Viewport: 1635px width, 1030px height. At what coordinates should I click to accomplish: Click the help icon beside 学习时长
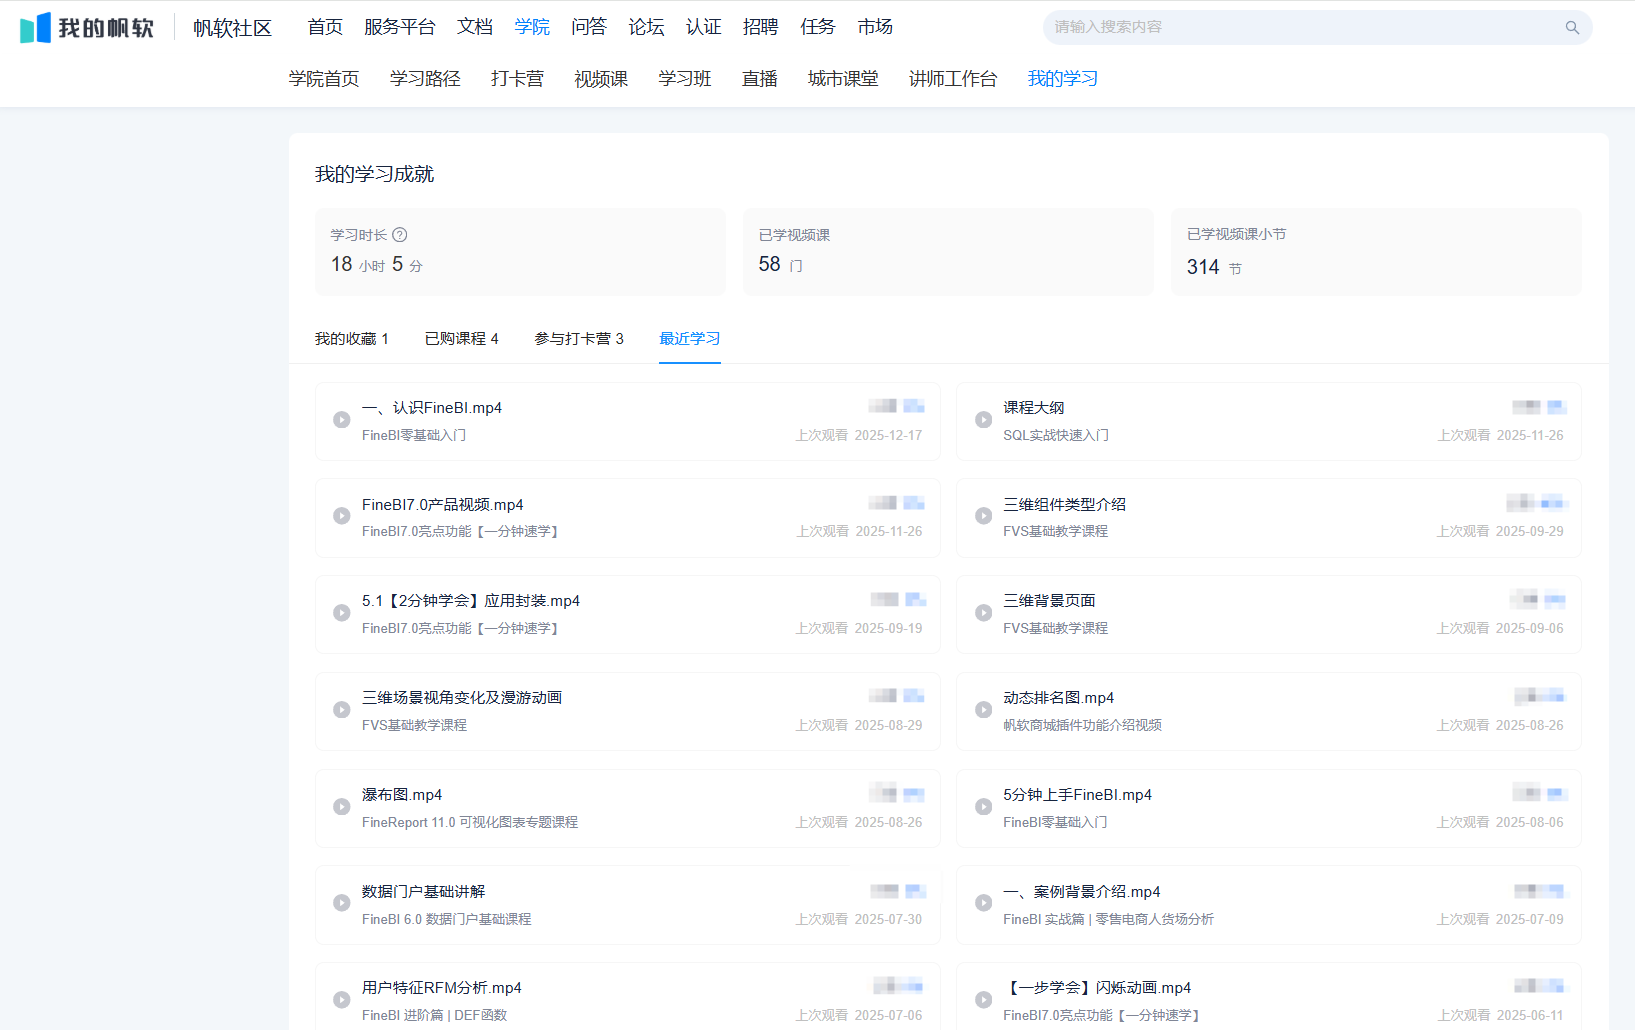click(x=400, y=235)
